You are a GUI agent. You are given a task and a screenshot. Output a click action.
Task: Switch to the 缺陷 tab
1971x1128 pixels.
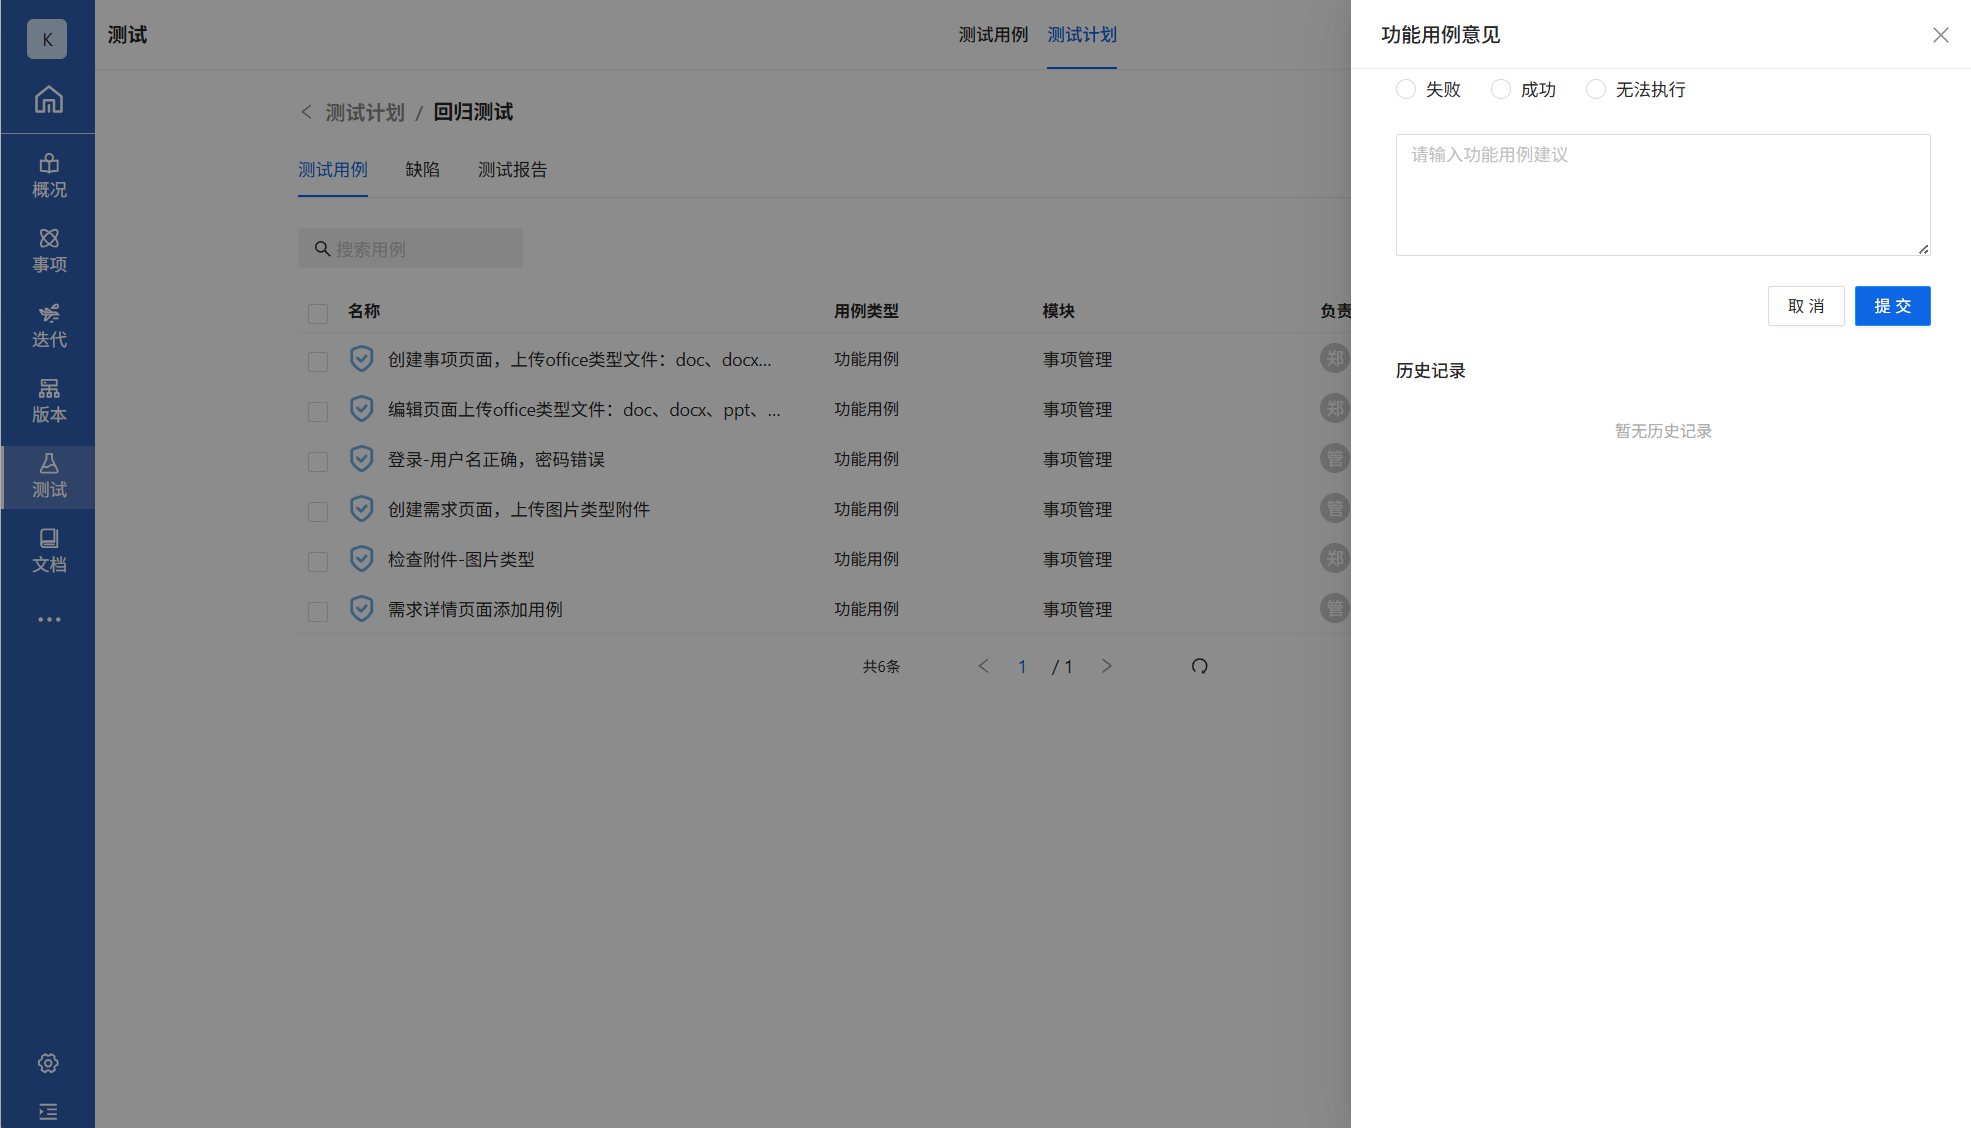[x=422, y=170]
